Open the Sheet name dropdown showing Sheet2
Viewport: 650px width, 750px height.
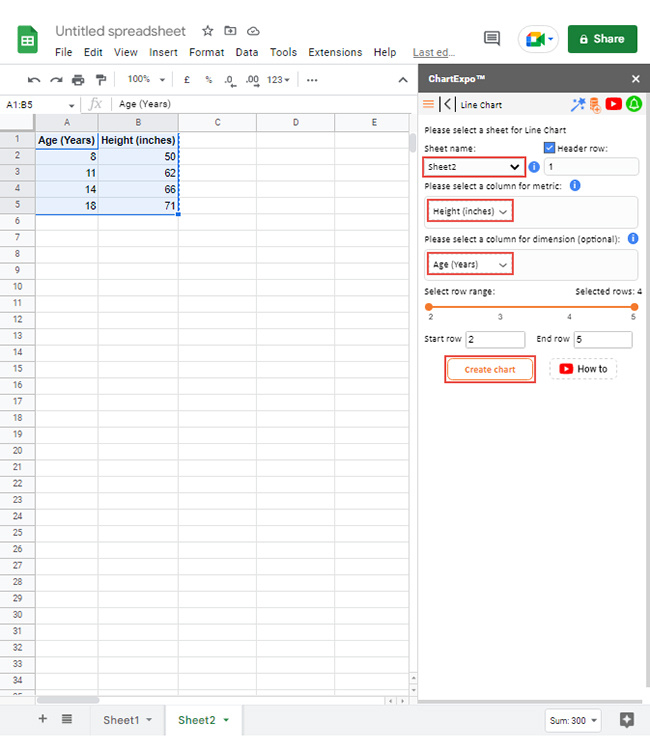pyautogui.click(x=474, y=167)
